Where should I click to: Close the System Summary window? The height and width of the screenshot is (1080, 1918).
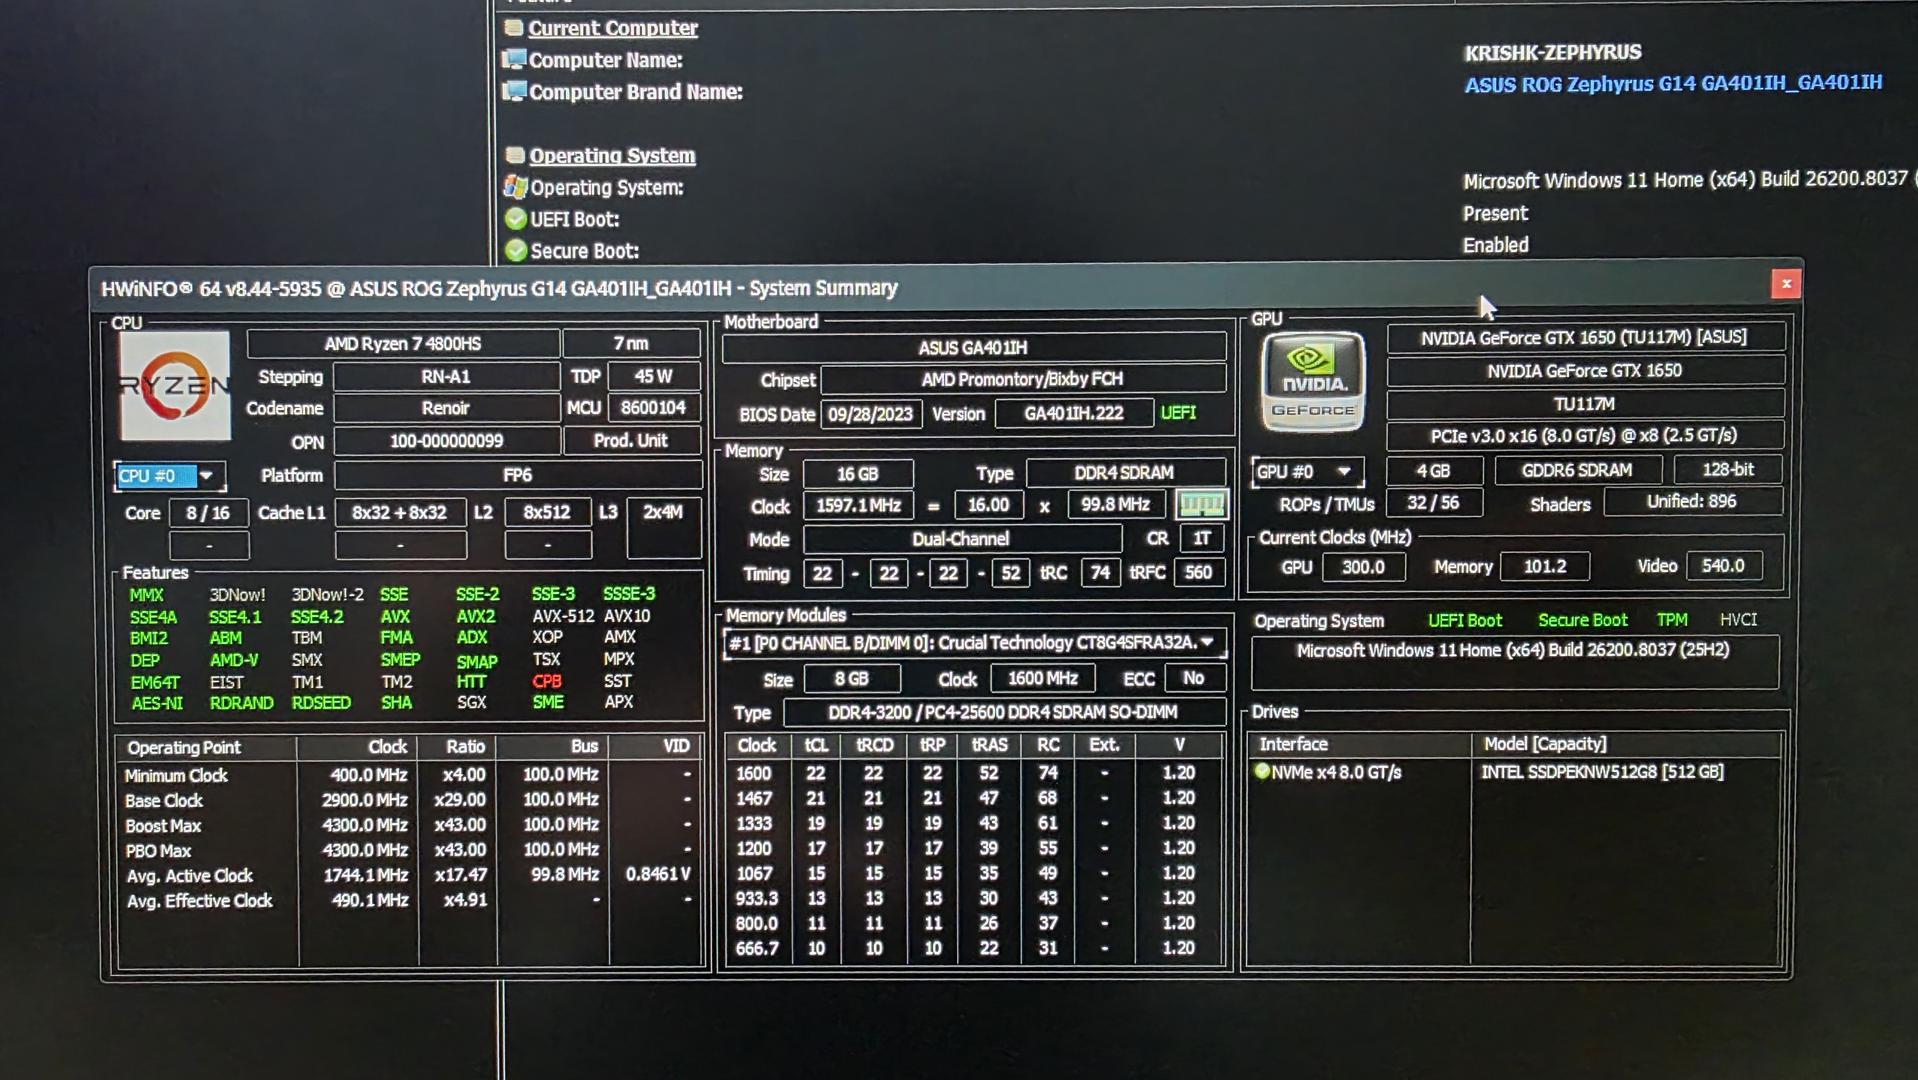1785,285
